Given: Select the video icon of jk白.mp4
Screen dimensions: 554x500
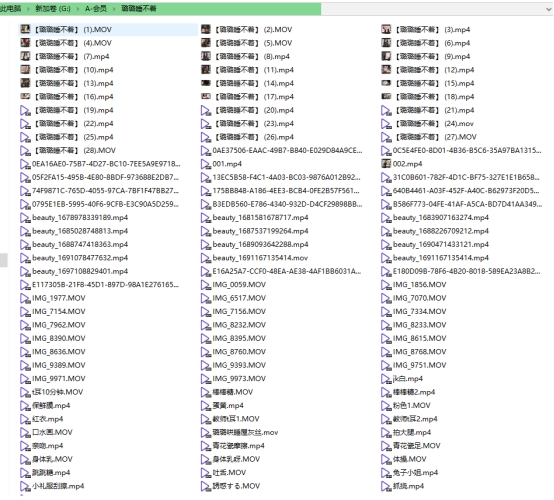Looking at the screenshot, I should click(x=386, y=379).
